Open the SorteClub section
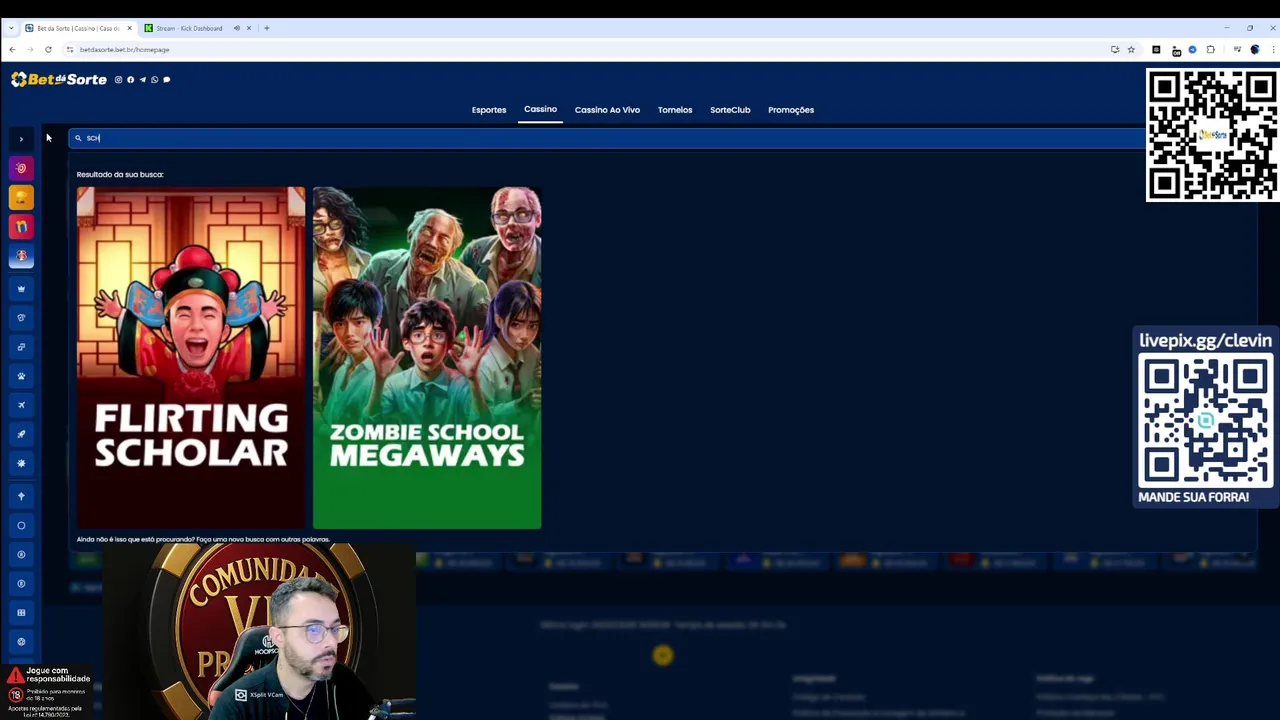This screenshot has height=720, width=1280. pos(730,110)
